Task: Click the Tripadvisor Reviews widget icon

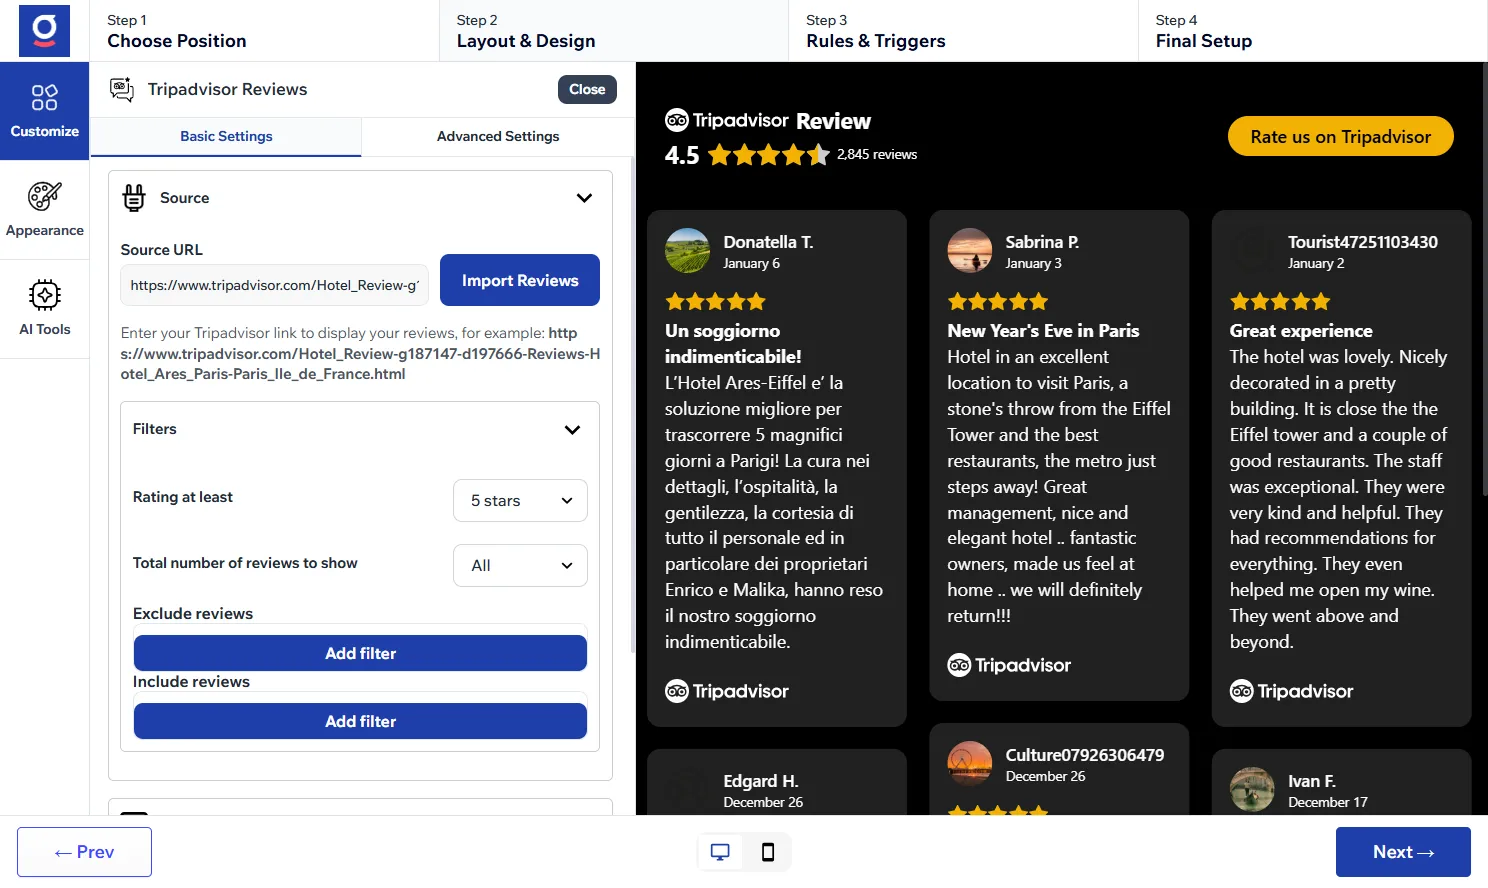Action: 122,89
